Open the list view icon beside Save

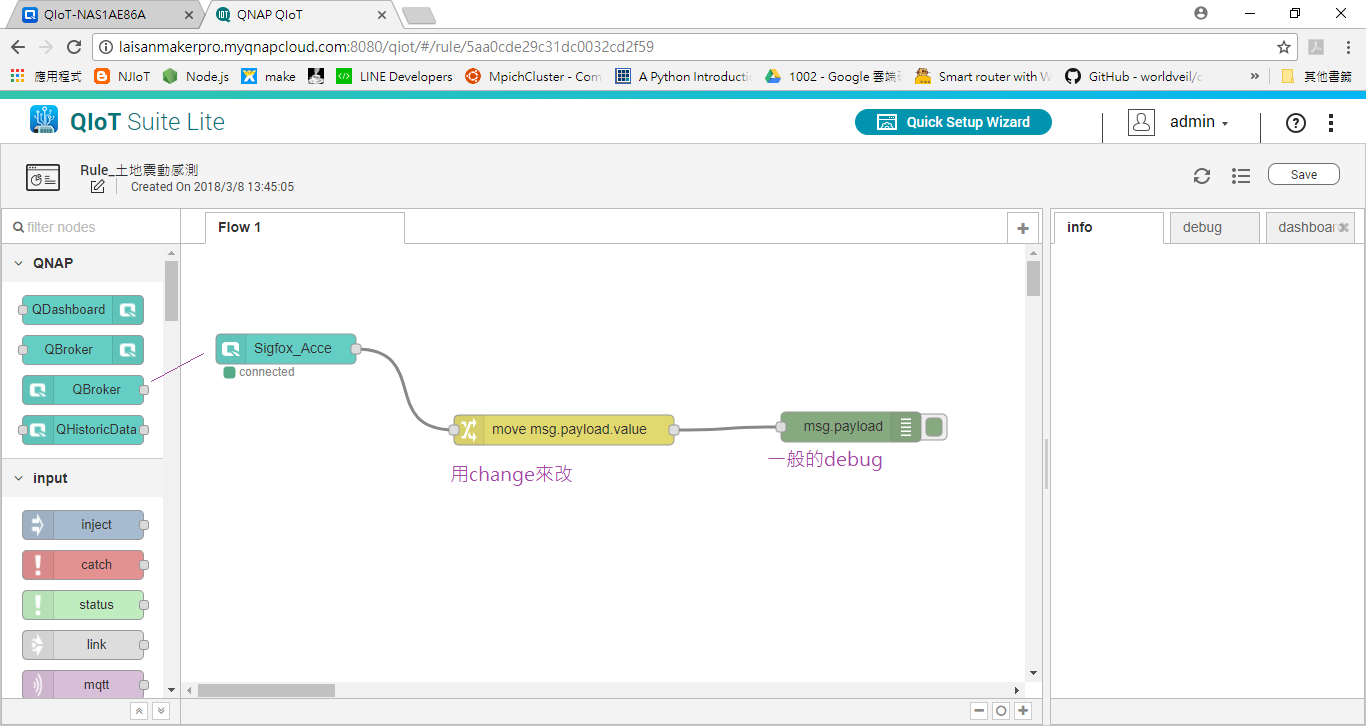pyautogui.click(x=1241, y=176)
